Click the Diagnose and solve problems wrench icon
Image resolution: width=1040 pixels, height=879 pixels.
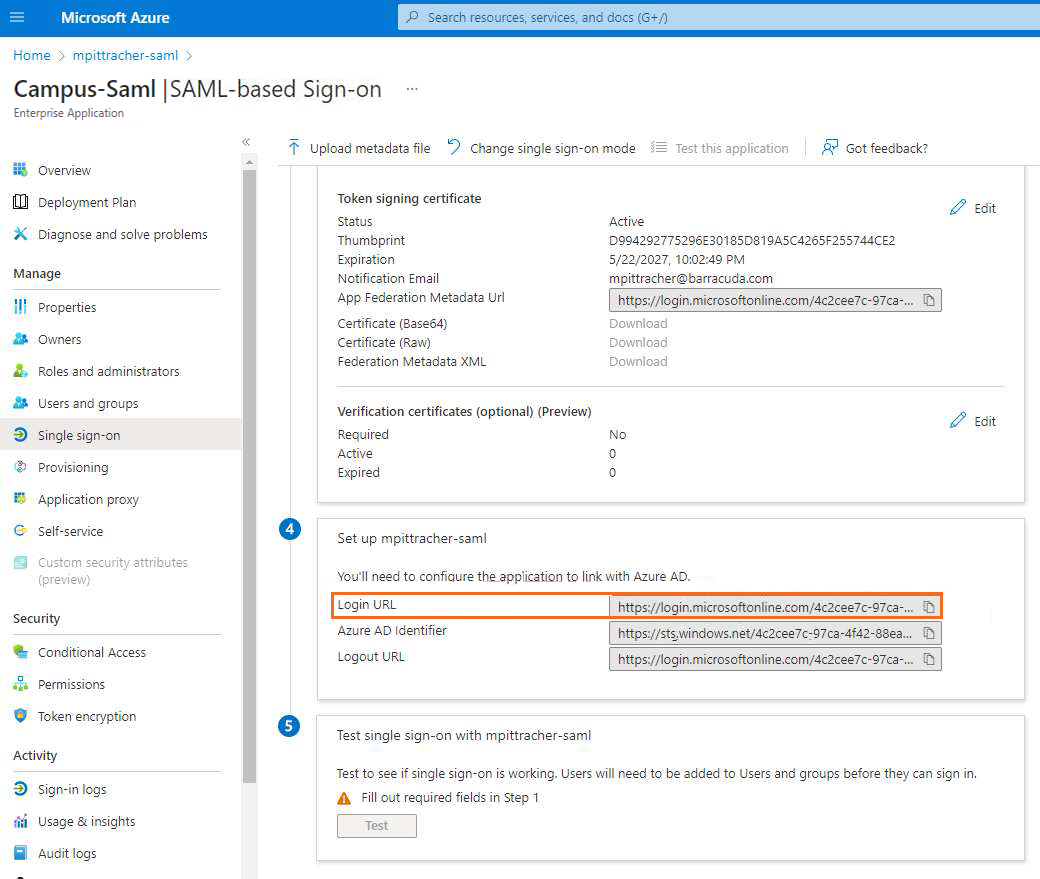[x=21, y=234]
